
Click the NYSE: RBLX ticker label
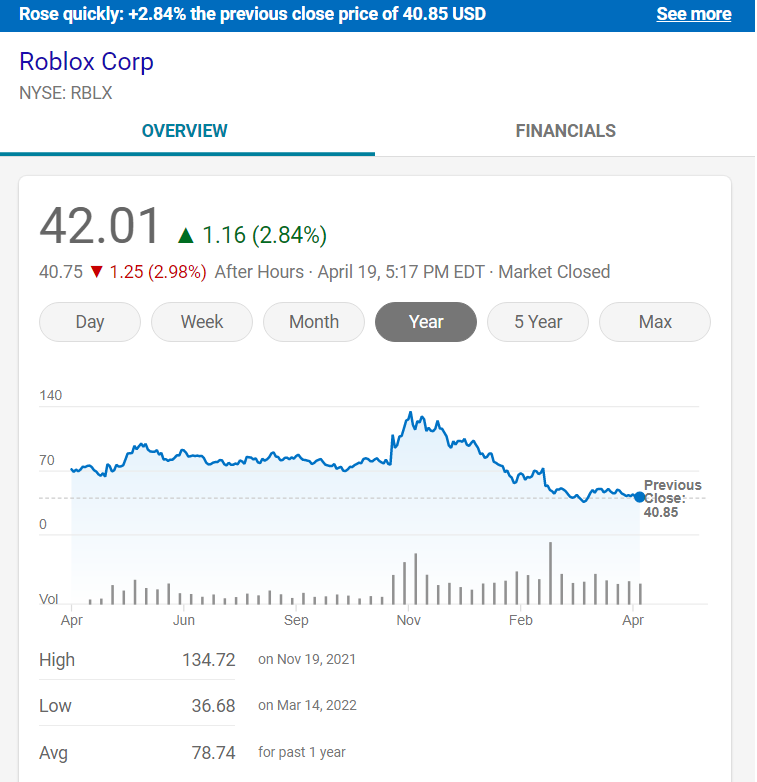[x=67, y=94]
